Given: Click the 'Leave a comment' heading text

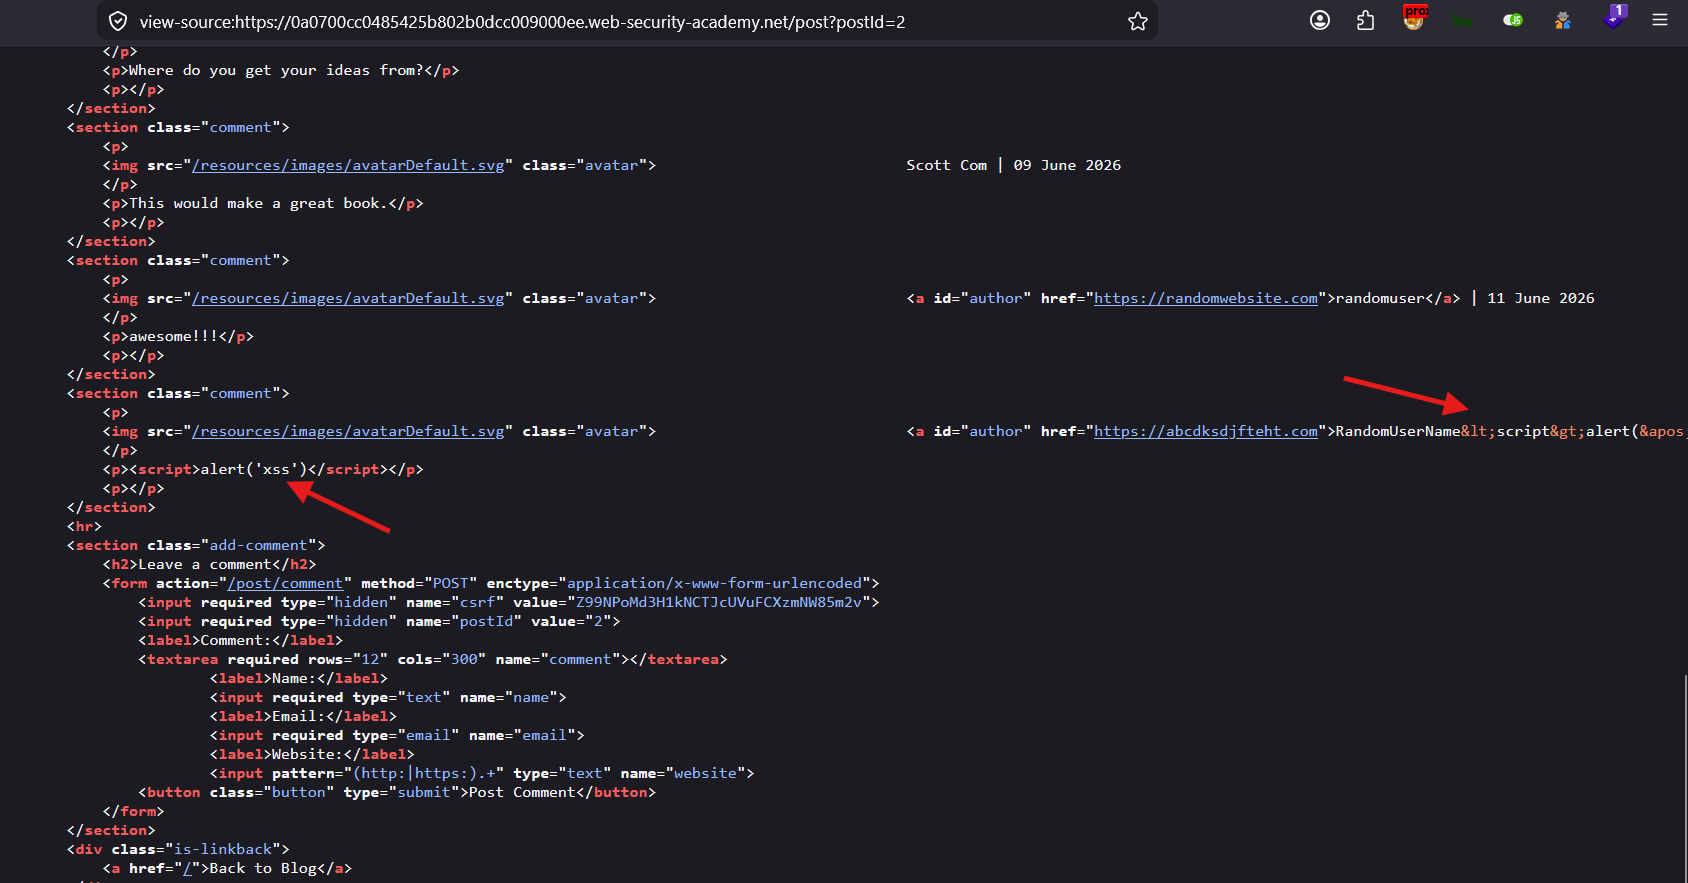Looking at the screenshot, I should 205,564.
